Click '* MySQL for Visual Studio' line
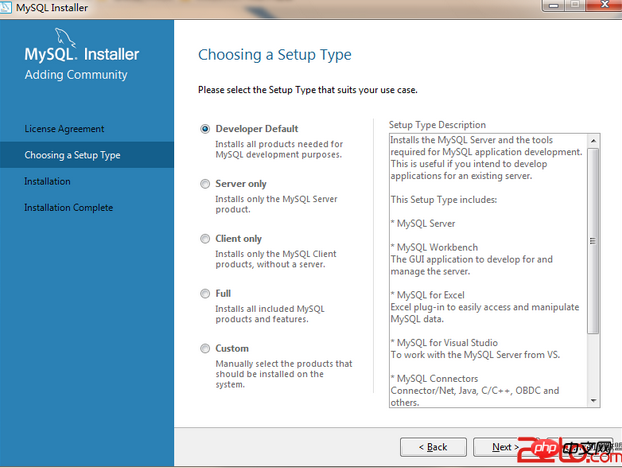The image size is (622, 468). [444, 343]
